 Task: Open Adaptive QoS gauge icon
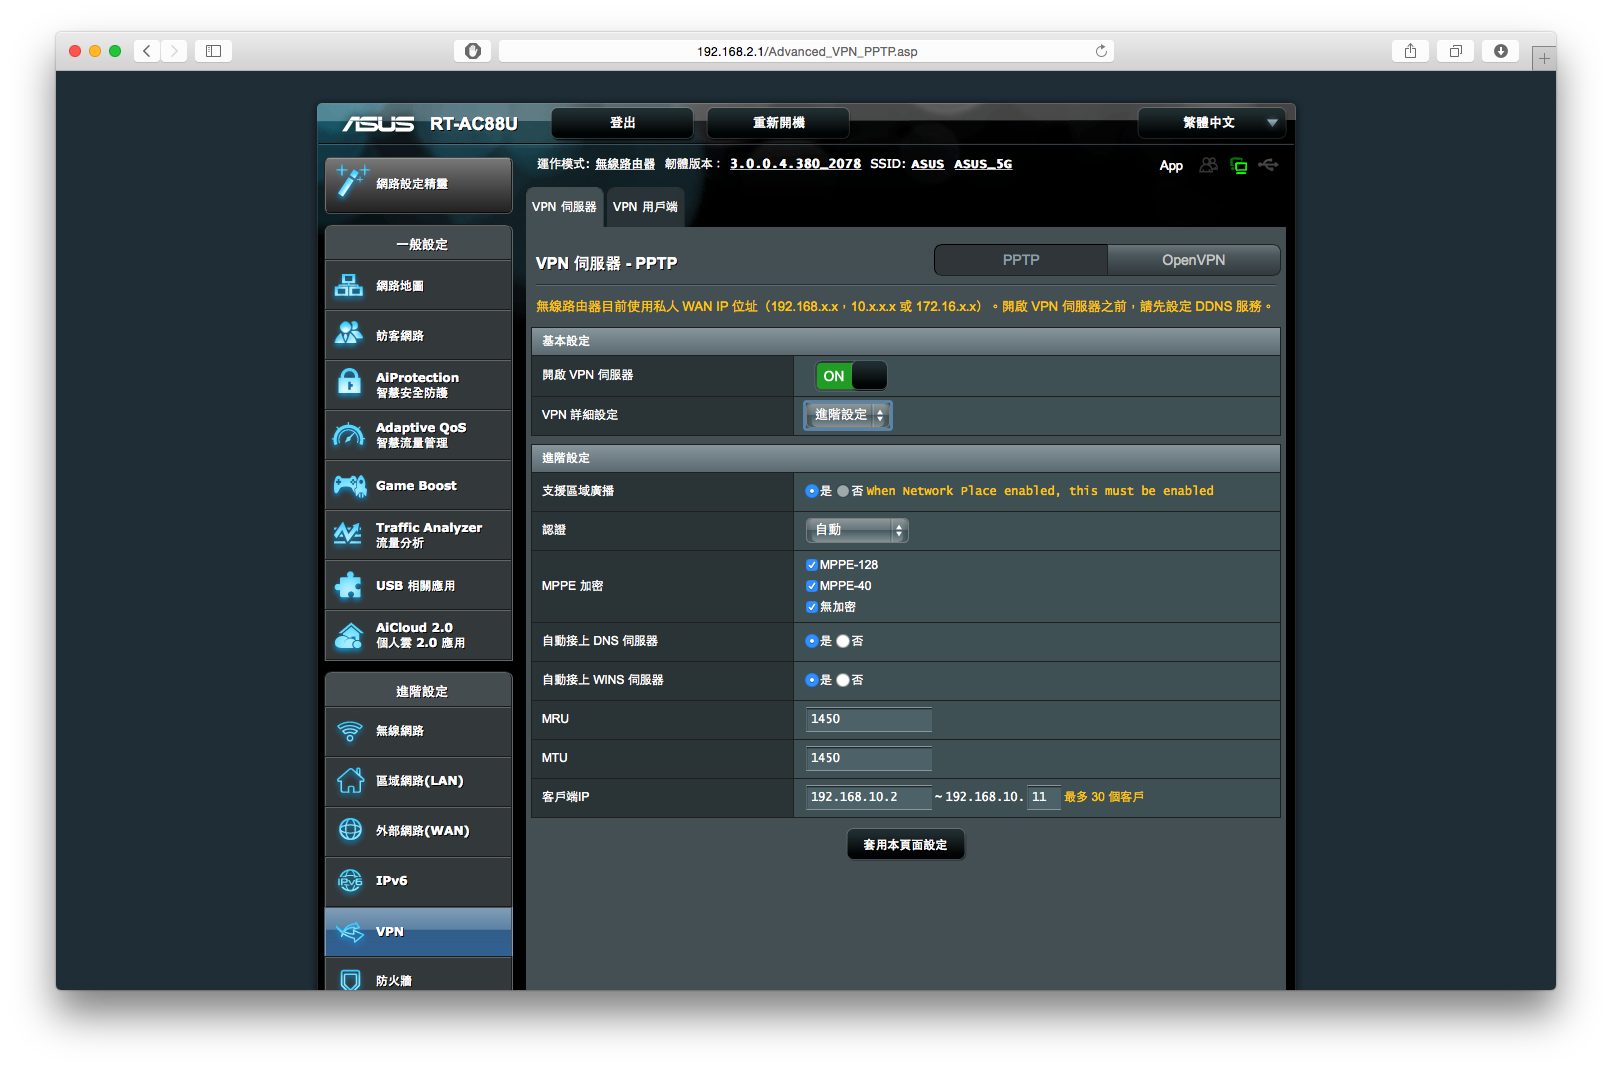[x=349, y=435]
